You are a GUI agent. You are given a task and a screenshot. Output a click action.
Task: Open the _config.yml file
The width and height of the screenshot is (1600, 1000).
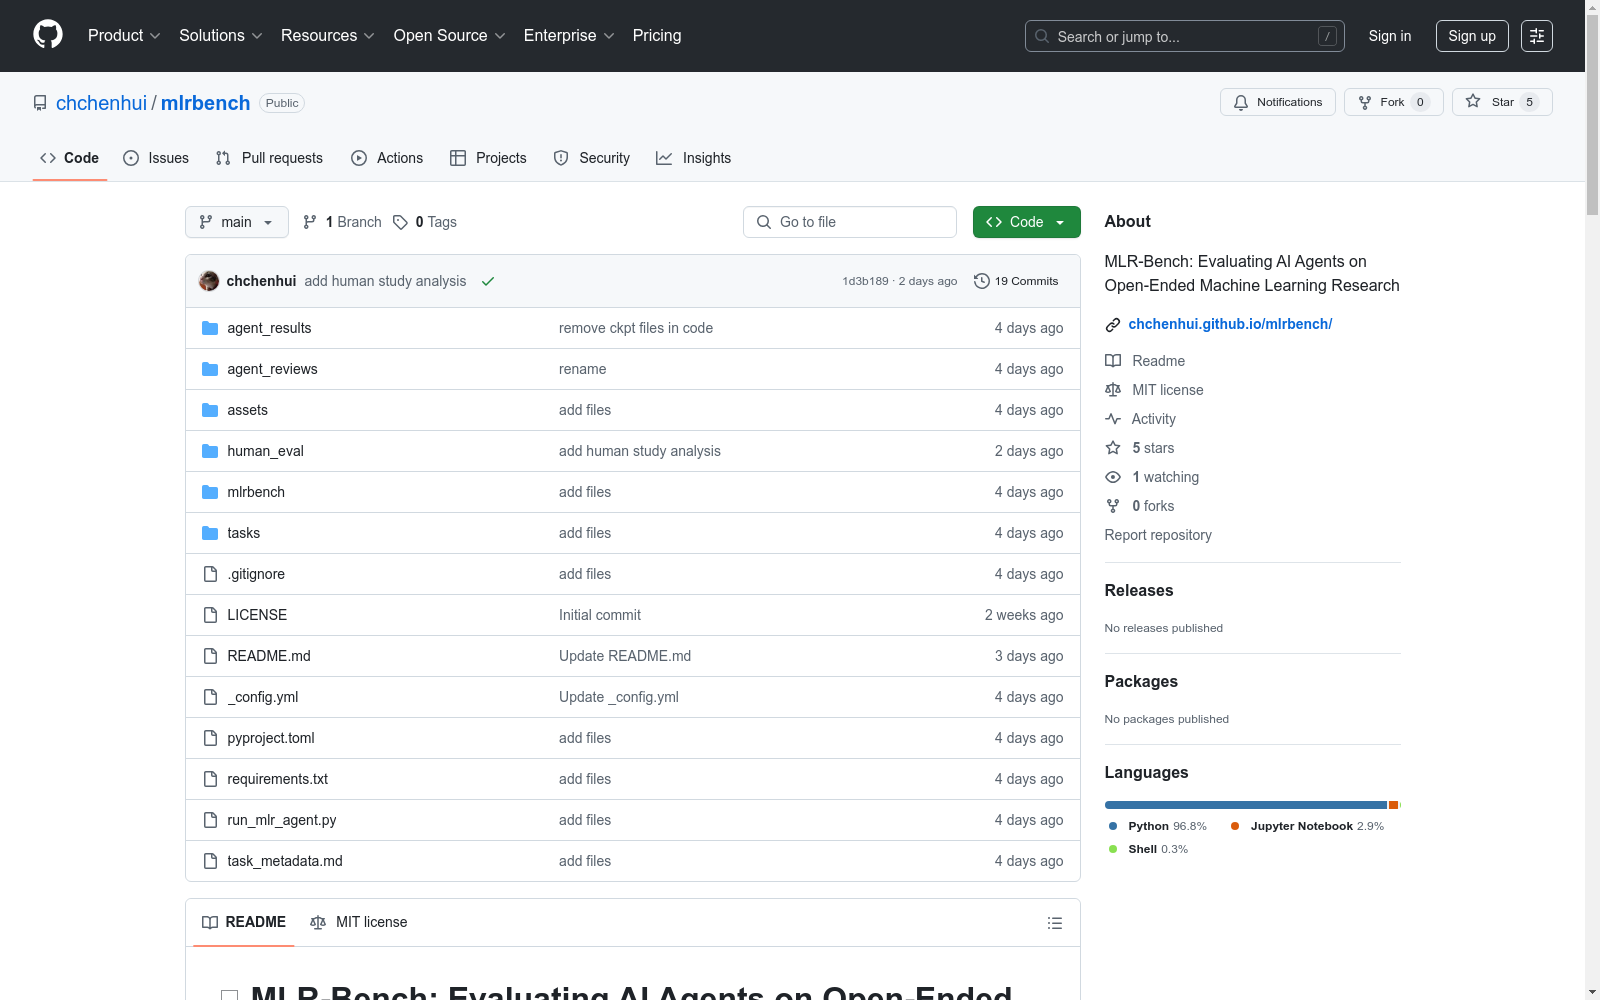point(263,697)
